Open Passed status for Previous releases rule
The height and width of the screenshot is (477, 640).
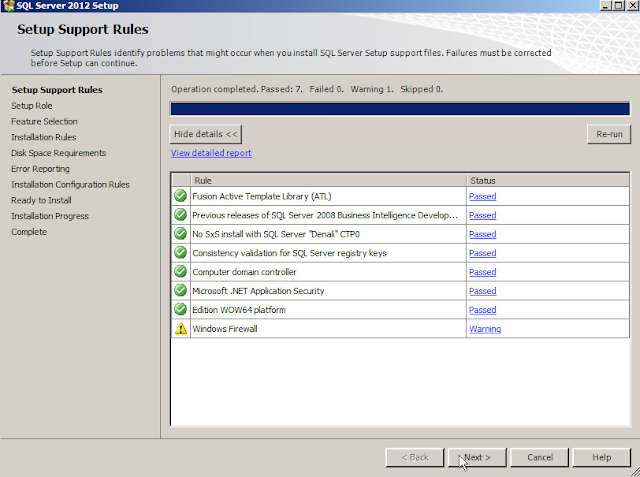482,215
